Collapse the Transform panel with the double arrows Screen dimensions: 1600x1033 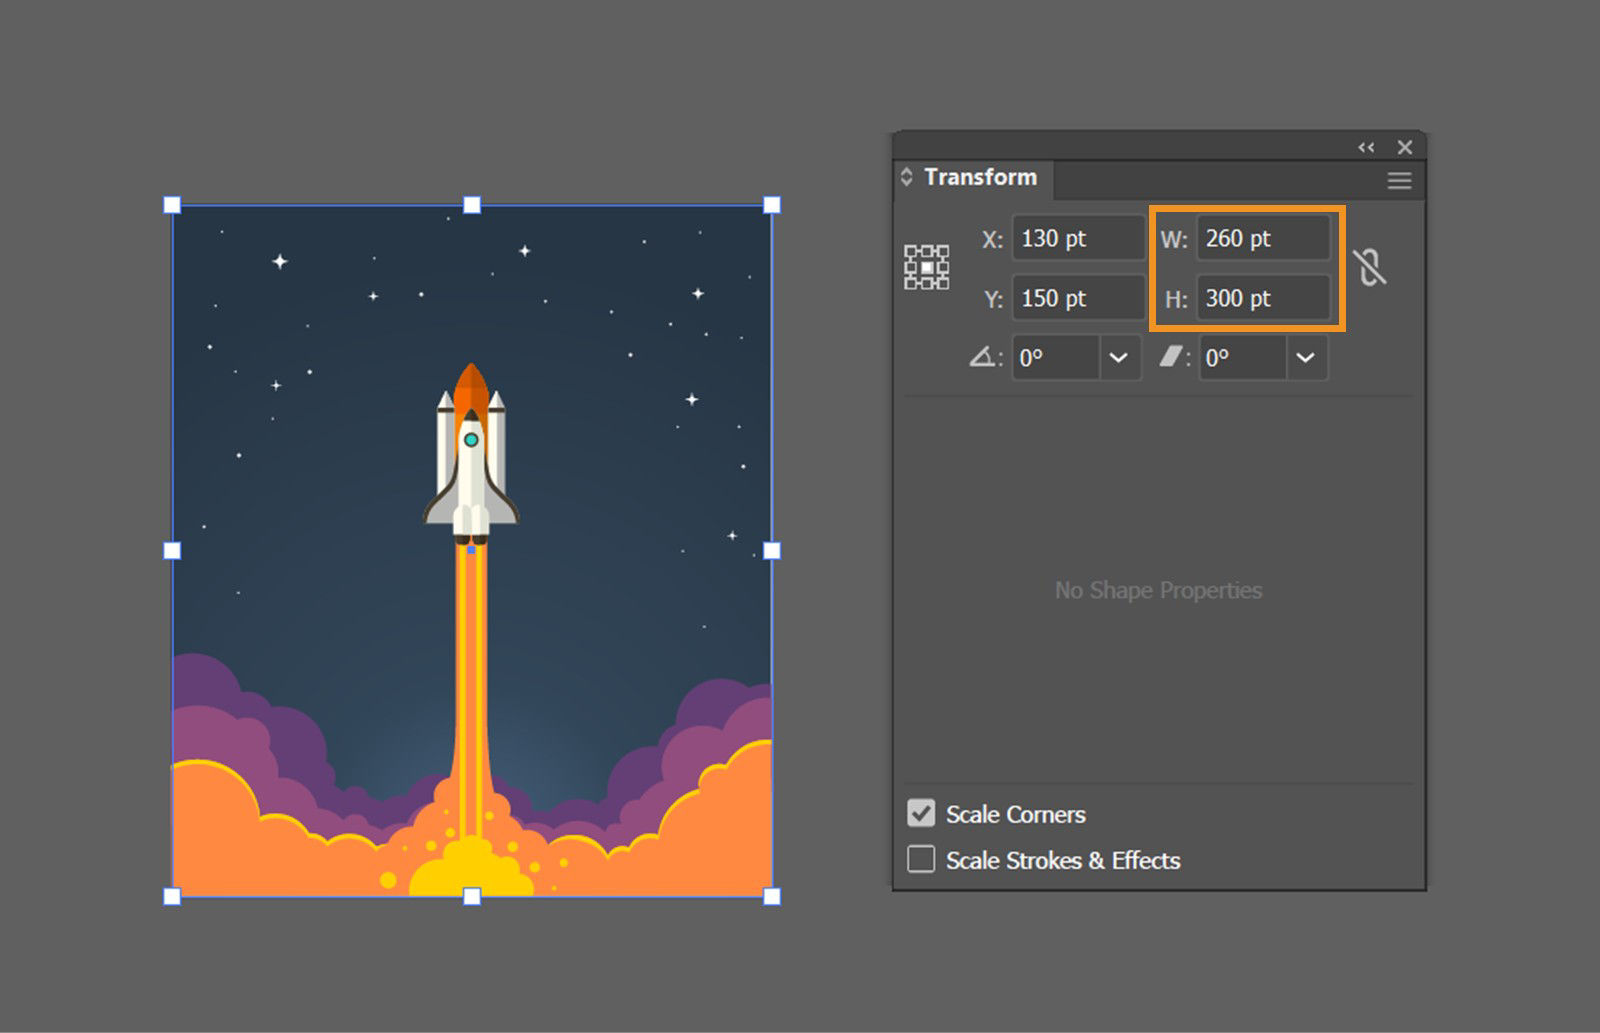pyautogui.click(x=1366, y=147)
